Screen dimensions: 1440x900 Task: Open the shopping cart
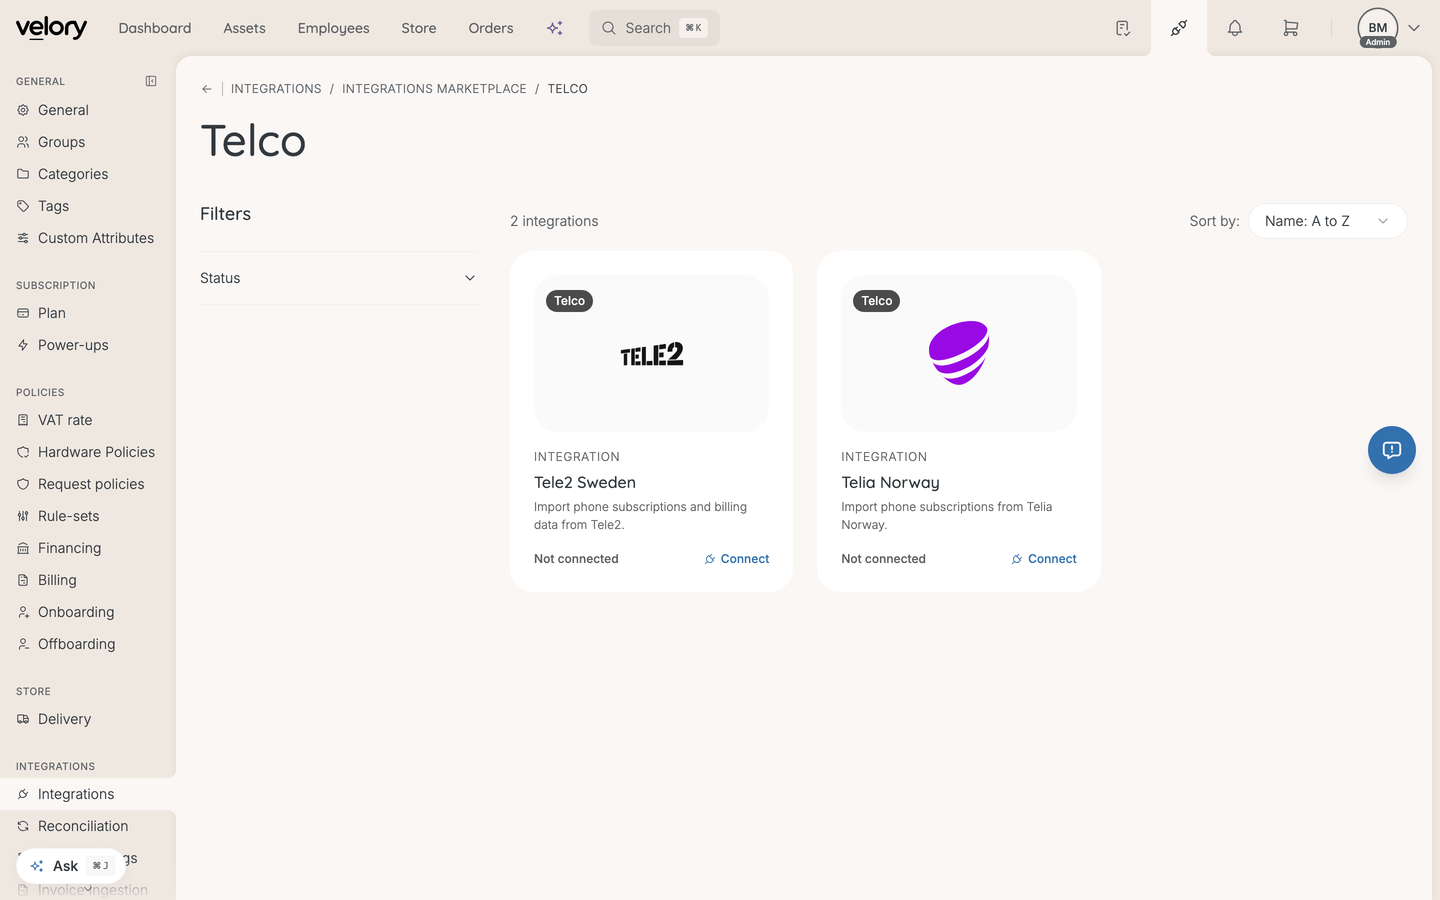tap(1291, 28)
